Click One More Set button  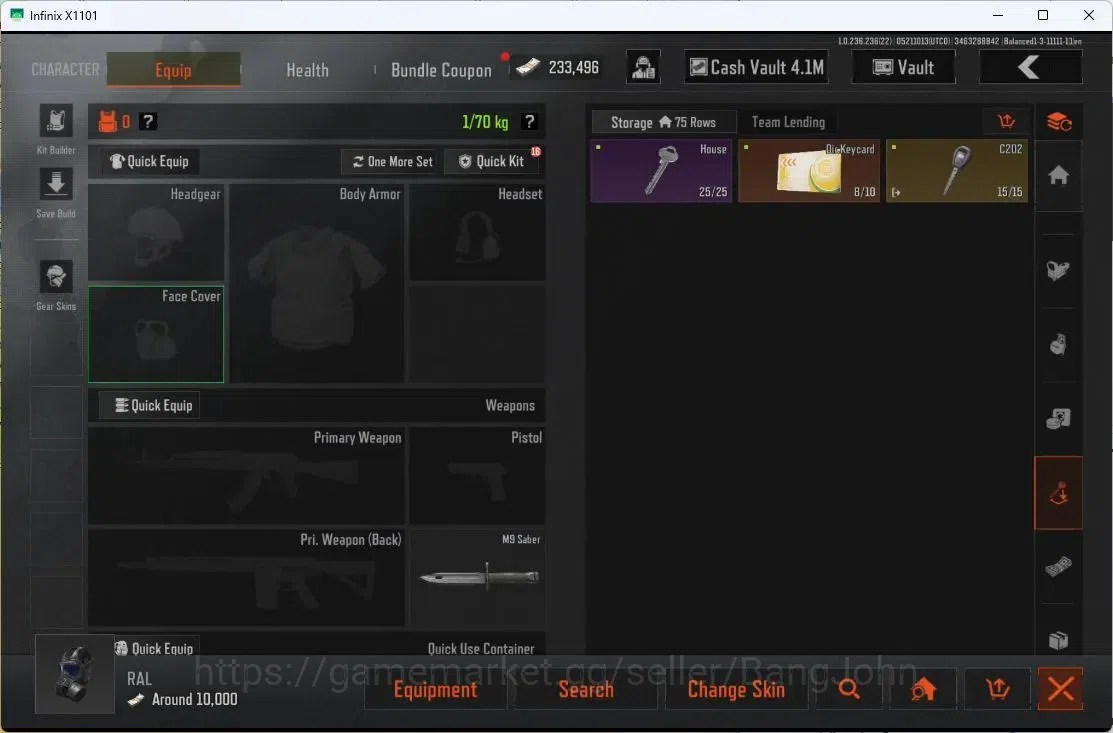coord(393,162)
